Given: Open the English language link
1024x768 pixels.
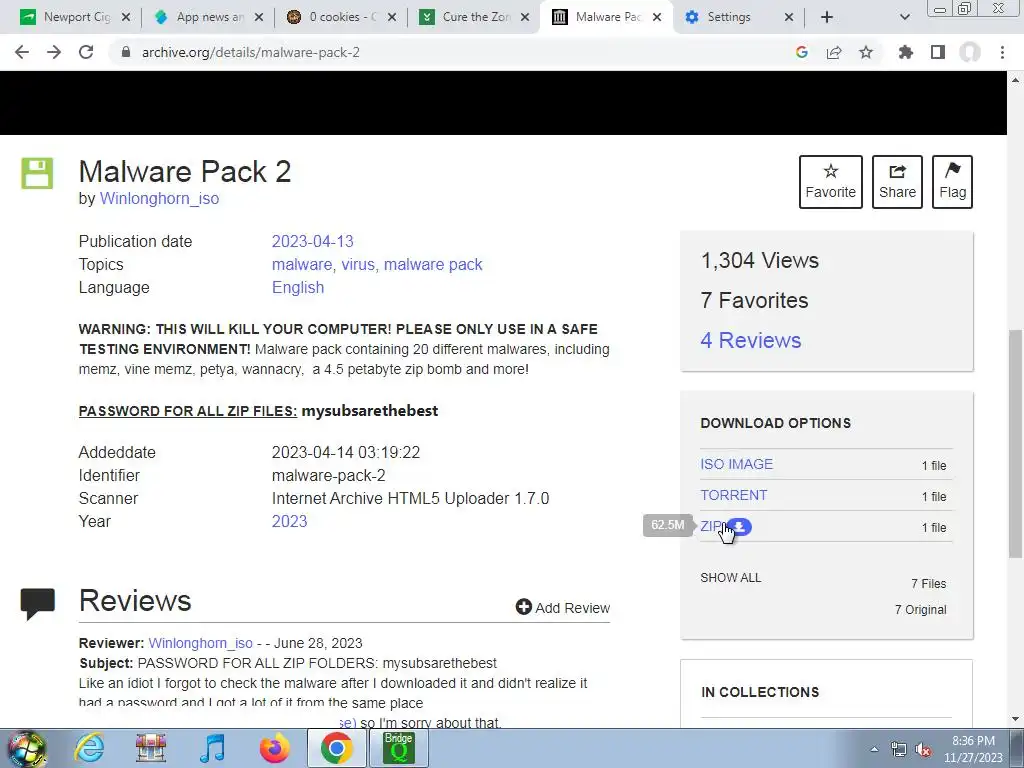Looking at the screenshot, I should [x=298, y=287].
